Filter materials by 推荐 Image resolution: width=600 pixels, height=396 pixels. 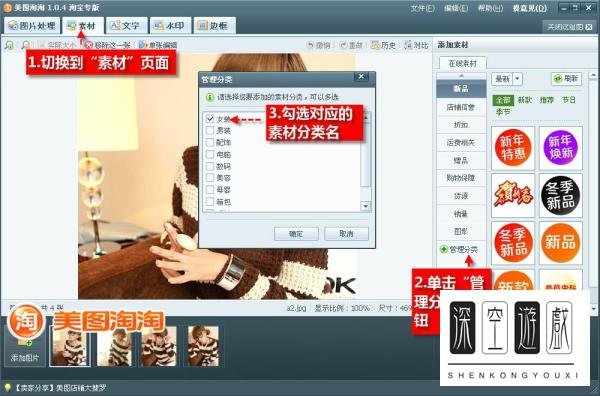coord(547,100)
